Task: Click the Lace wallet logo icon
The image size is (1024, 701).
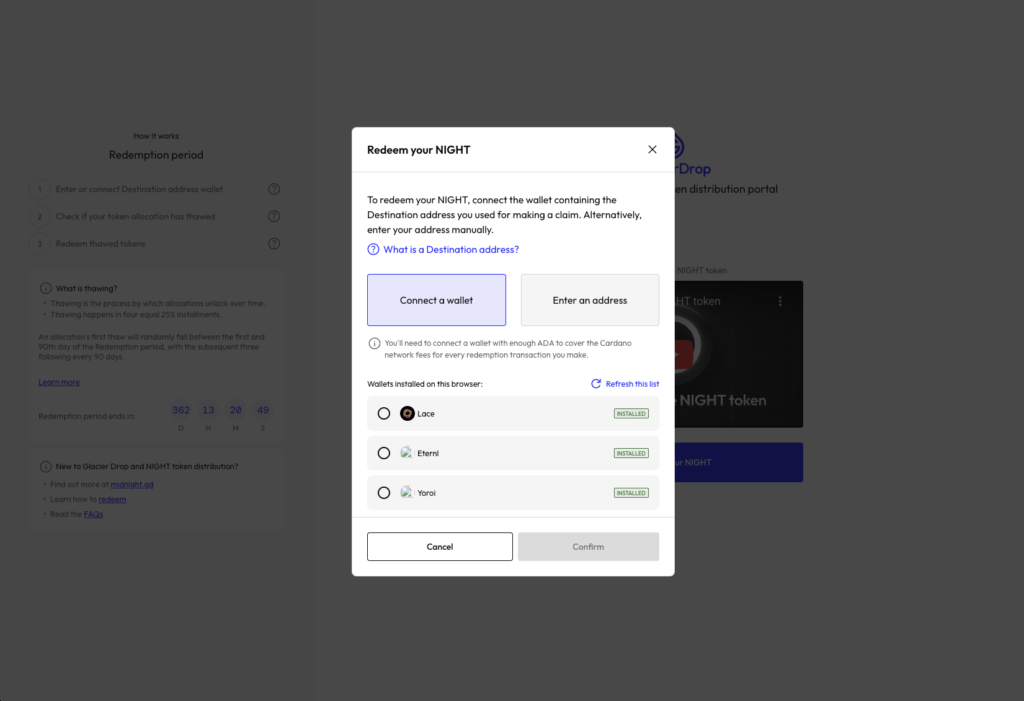Action: tap(407, 413)
